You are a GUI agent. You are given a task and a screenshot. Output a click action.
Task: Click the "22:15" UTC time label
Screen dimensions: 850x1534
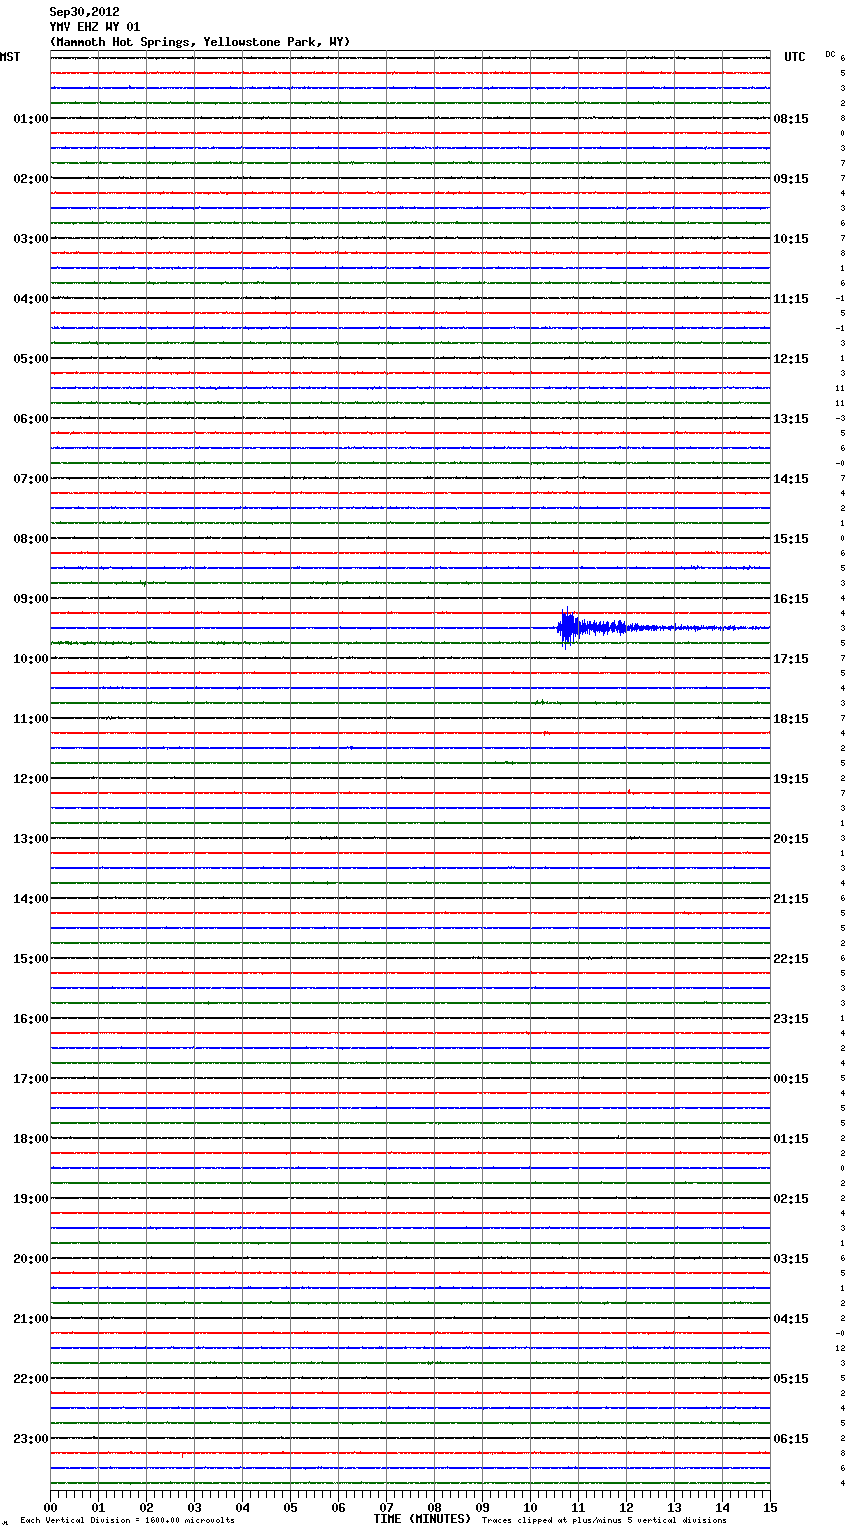pyautogui.click(x=791, y=959)
